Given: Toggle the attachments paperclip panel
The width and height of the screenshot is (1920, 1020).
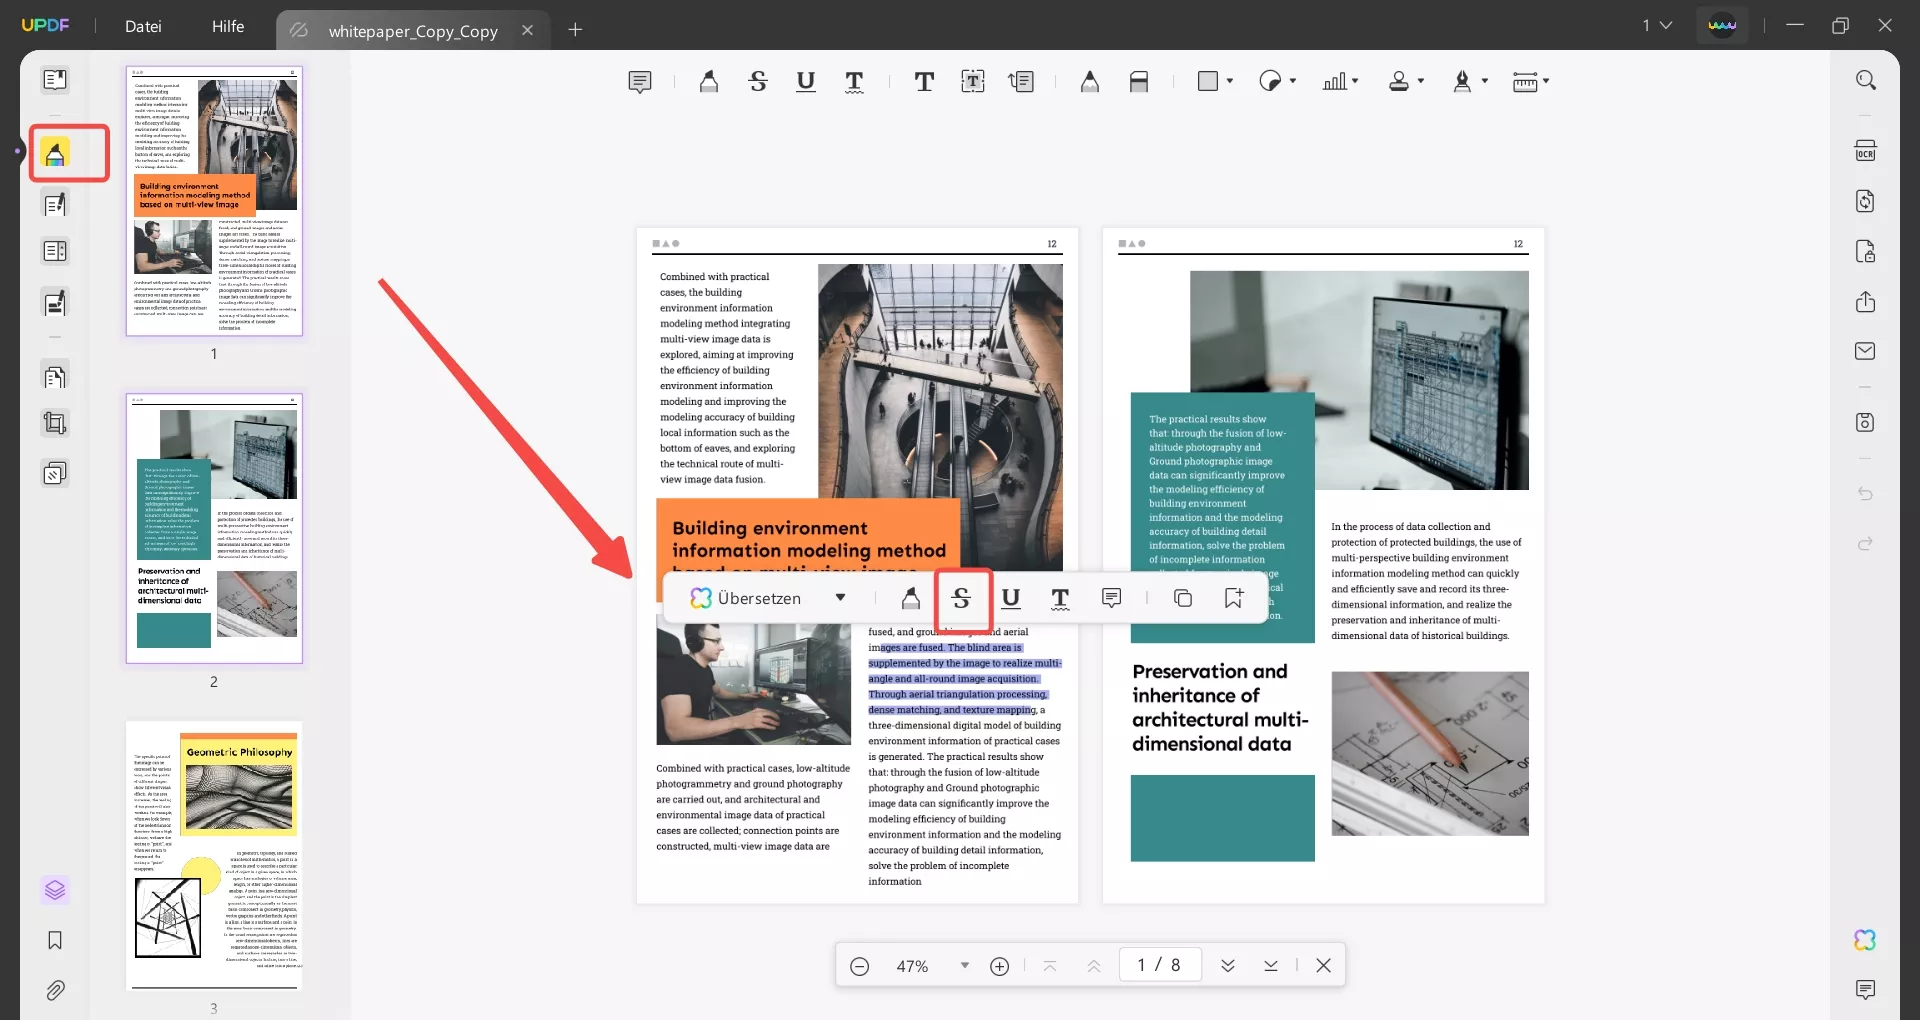Looking at the screenshot, I should 55,990.
